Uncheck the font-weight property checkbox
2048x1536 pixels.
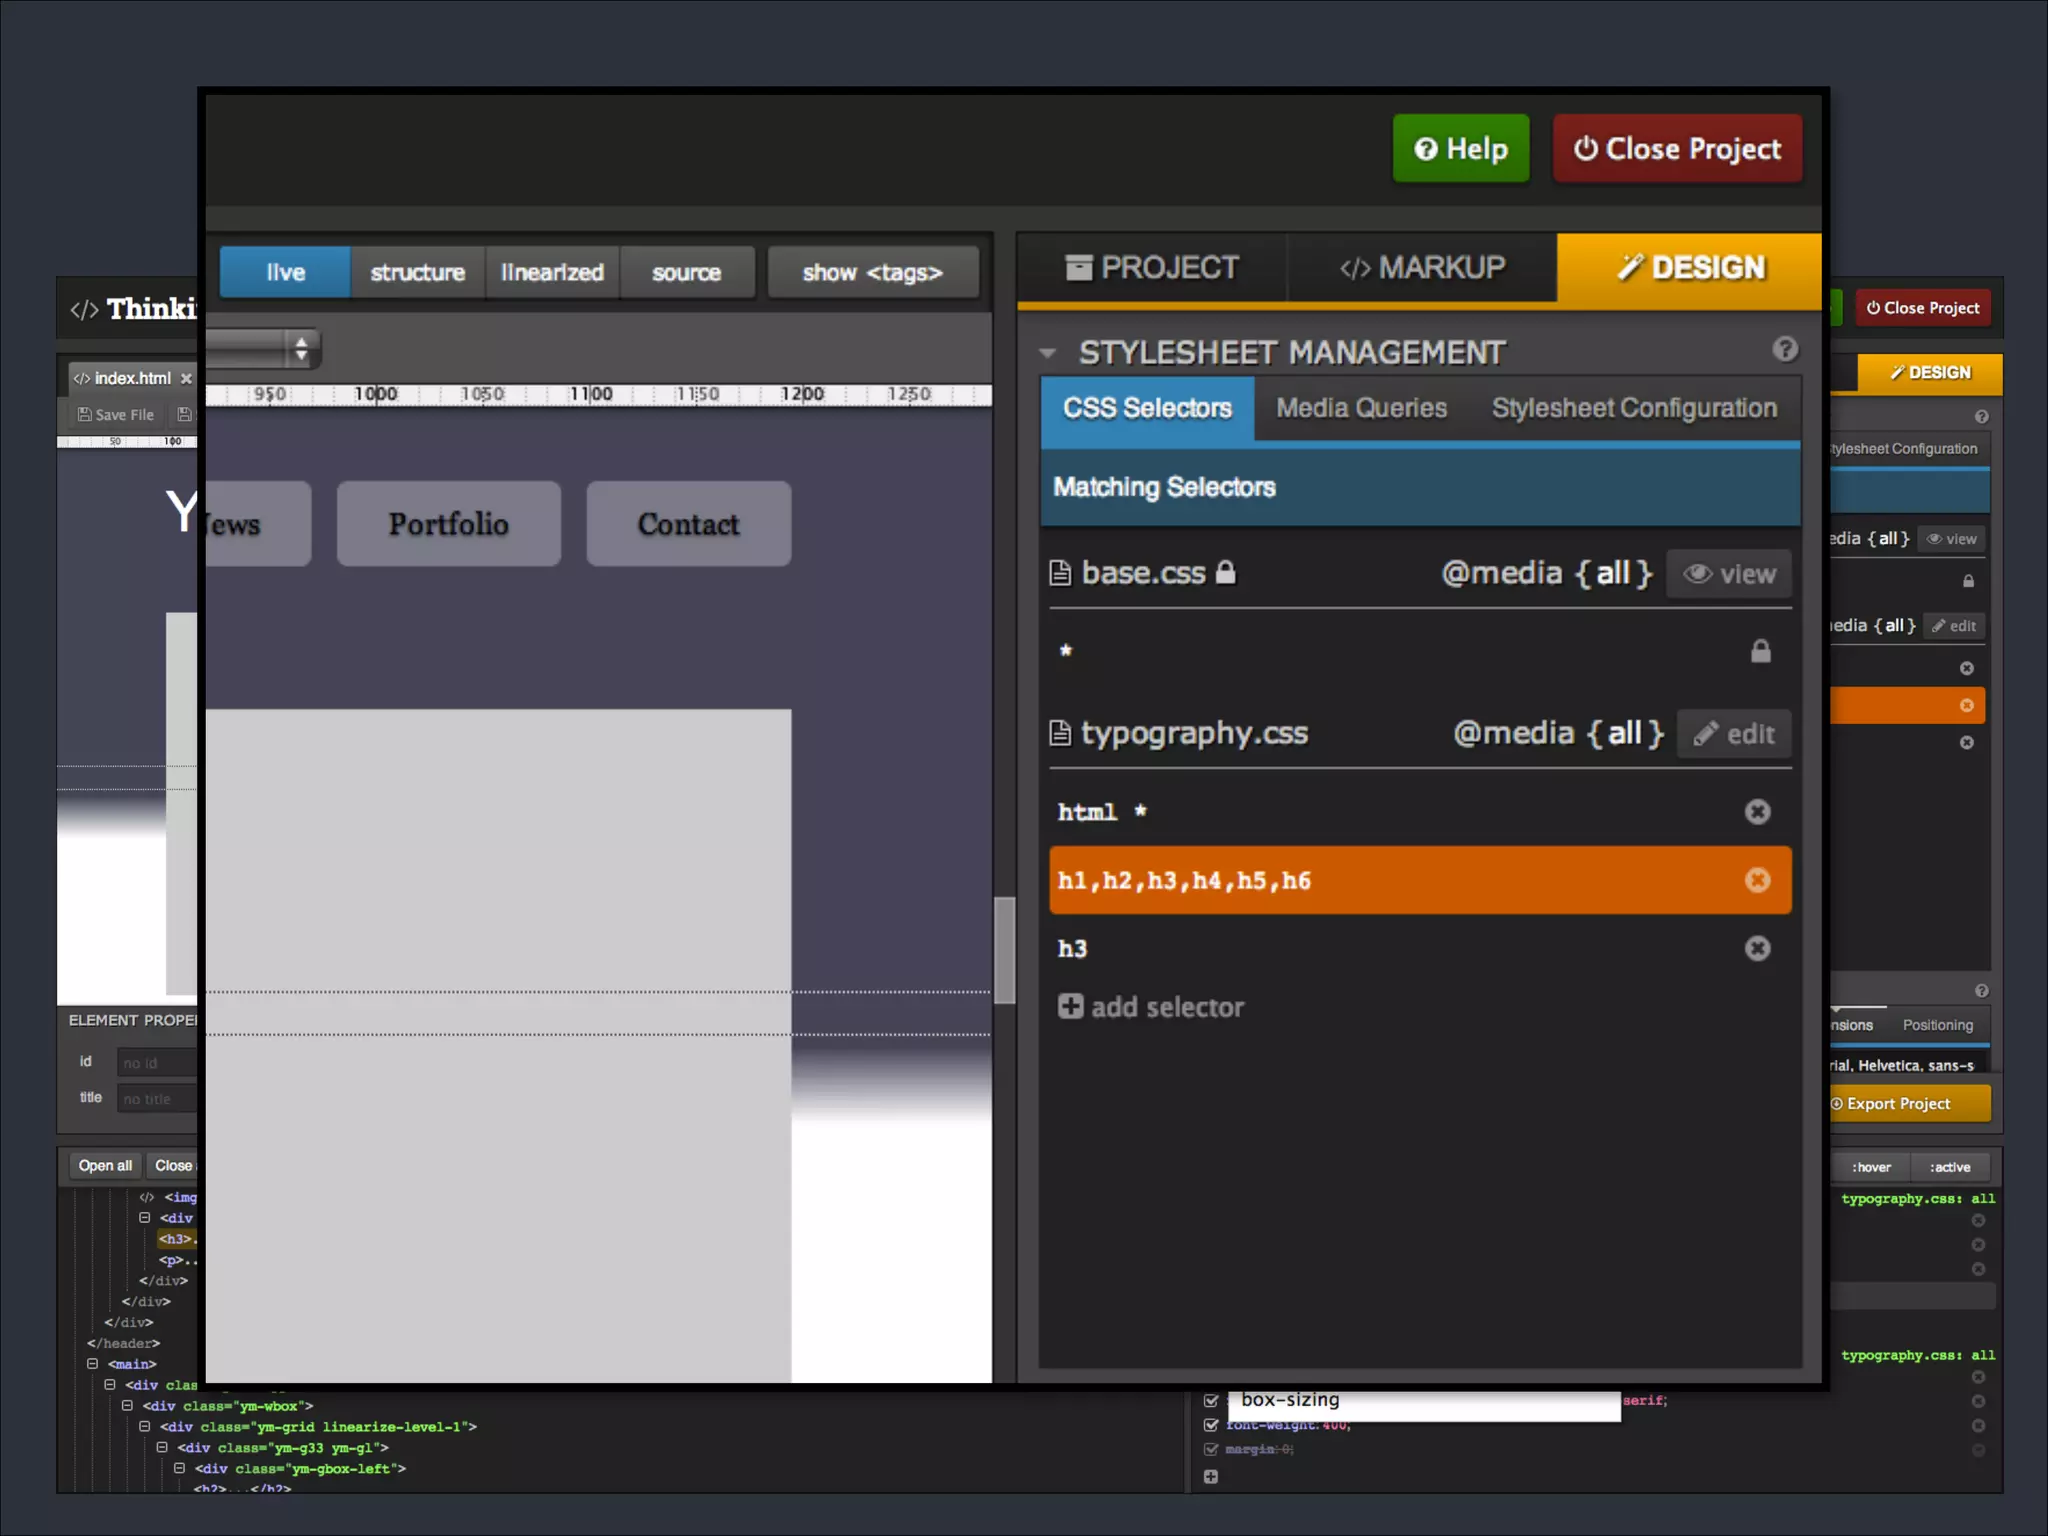1211,1425
